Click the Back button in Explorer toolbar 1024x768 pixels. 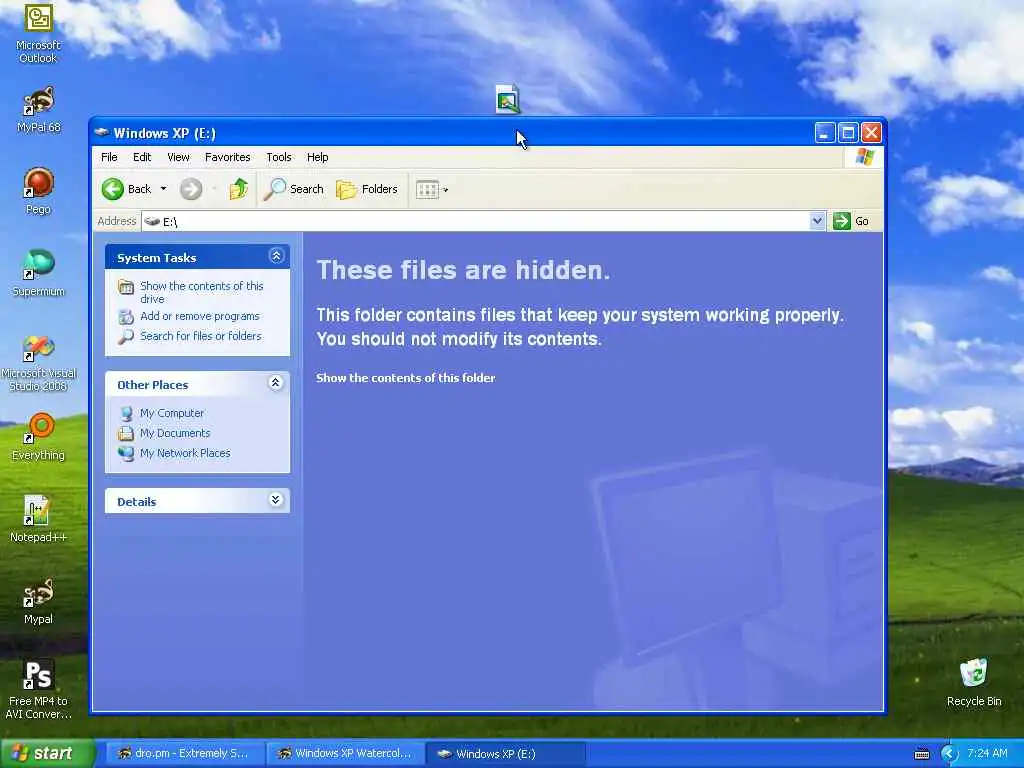pyautogui.click(x=127, y=189)
